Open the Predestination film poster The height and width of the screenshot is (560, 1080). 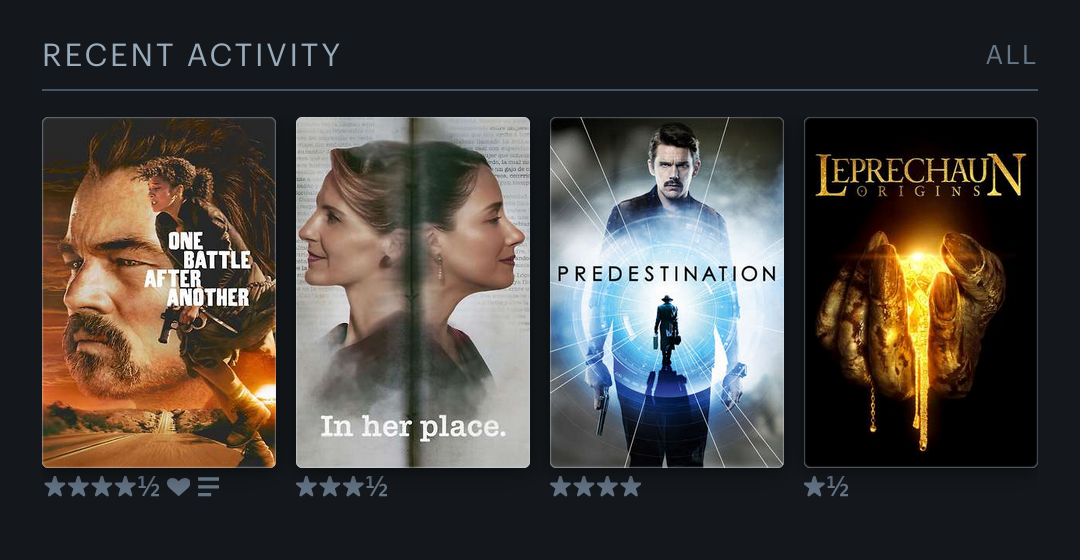point(667,293)
